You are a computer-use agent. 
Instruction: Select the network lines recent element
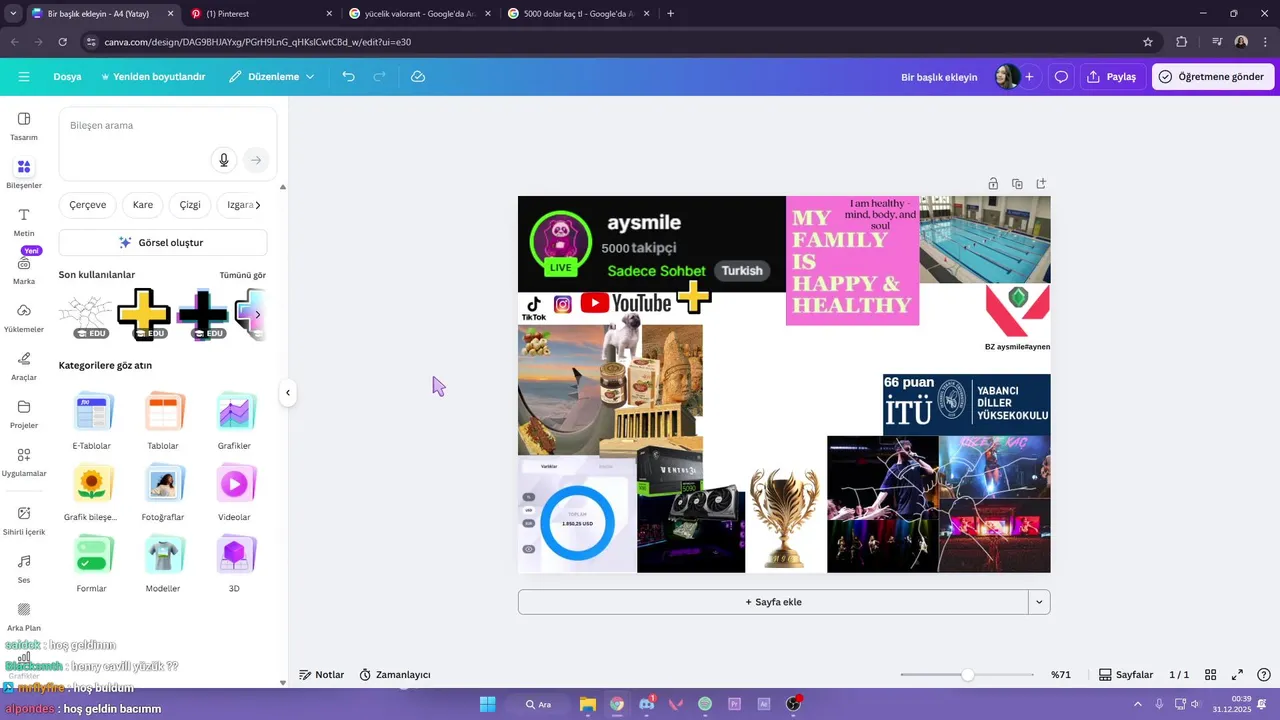(x=85, y=314)
